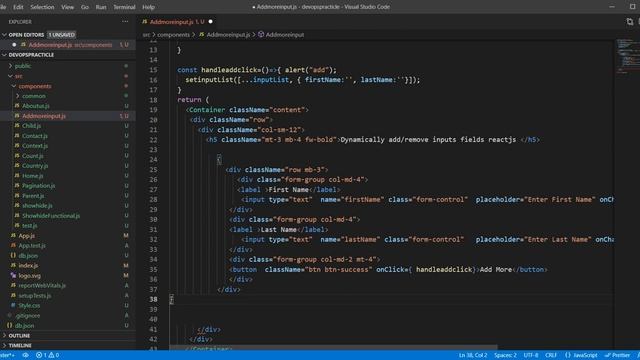This screenshot has height=360, width=640.
Task: Open errors and warnings status indicator
Action: (47, 355)
